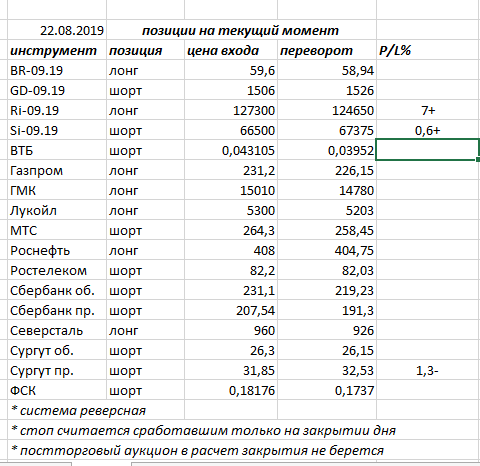The height and width of the screenshot is (466, 480).
Task: Select the Роснефть instrument cell
Action: (x=57, y=250)
